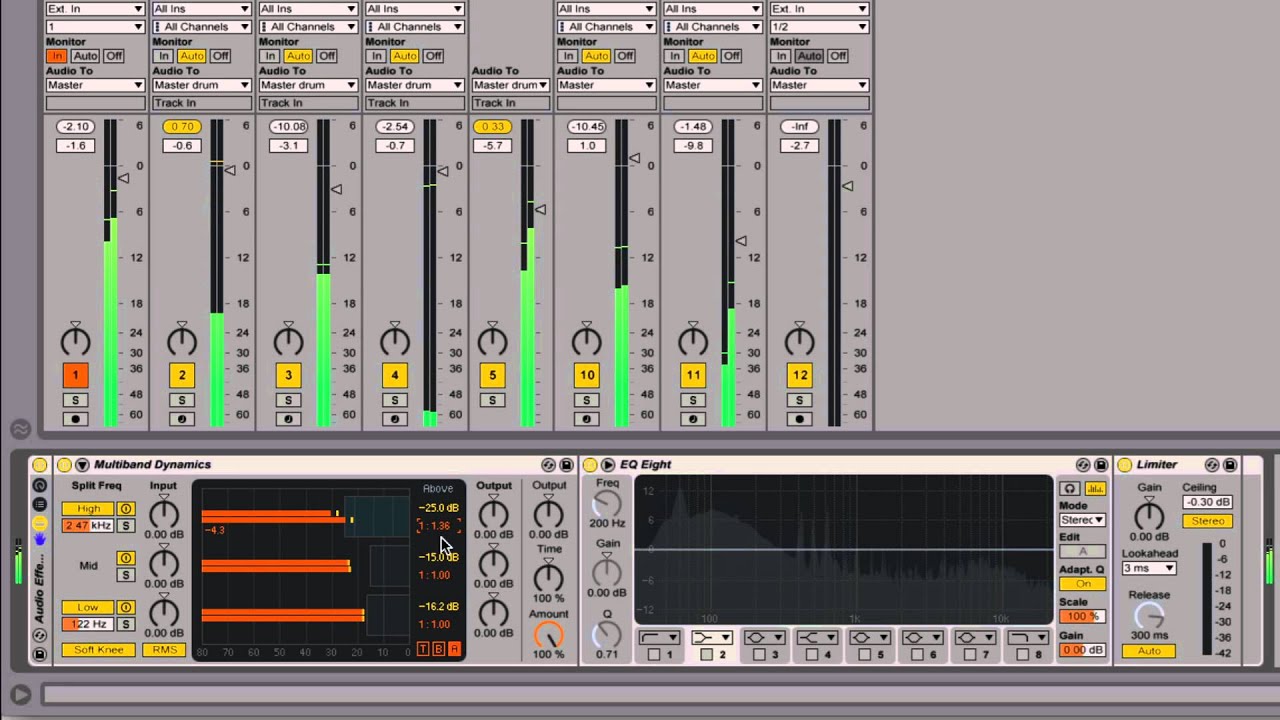
Task: Click EQ Eight Scale 100 % field
Action: [1082, 616]
